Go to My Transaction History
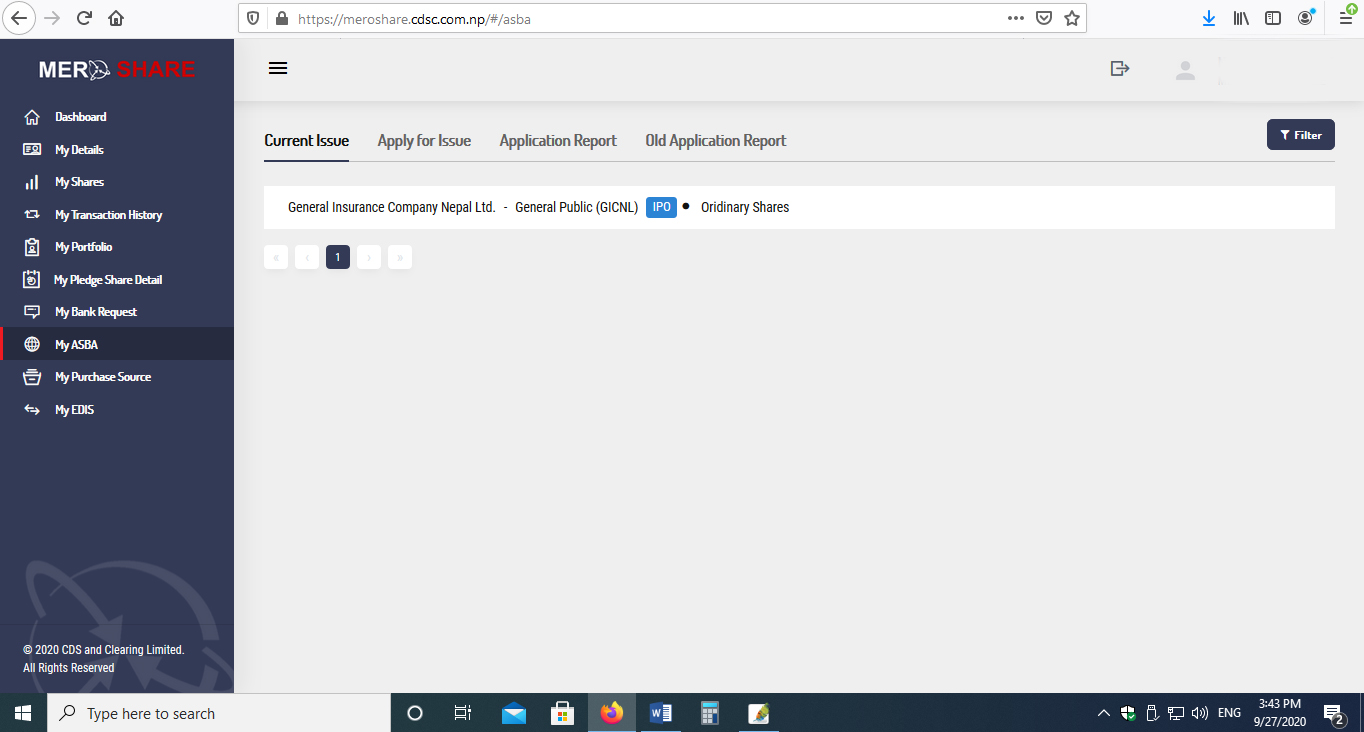The height and width of the screenshot is (732, 1364). [x=108, y=215]
